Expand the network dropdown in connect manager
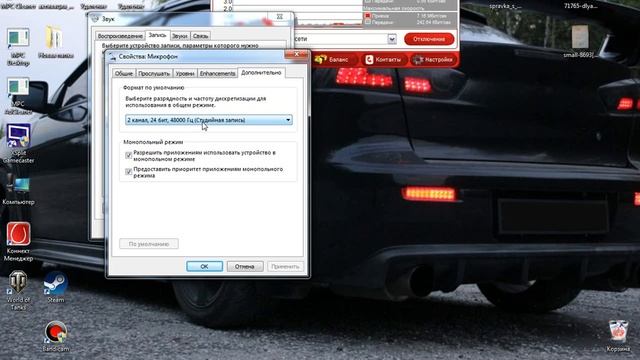The image size is (640, 360). click(392, 39)
